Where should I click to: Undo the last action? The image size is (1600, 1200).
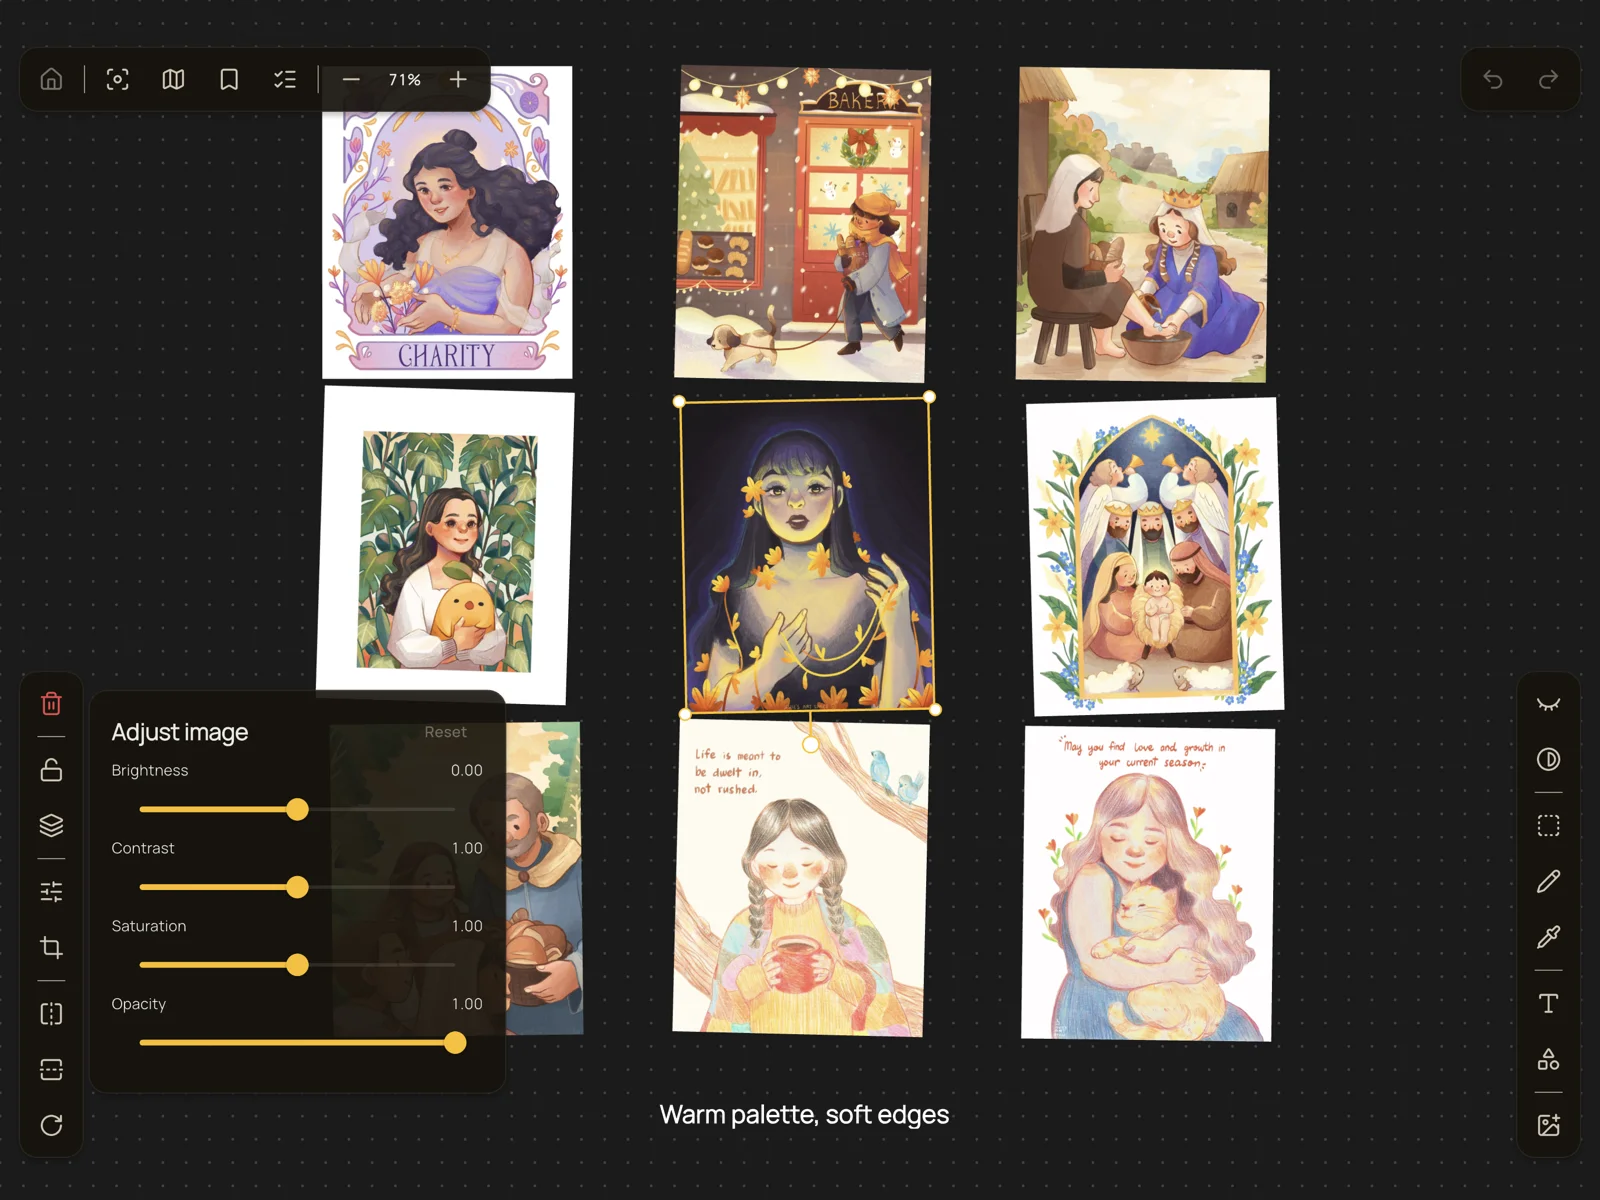[1492, 79]
